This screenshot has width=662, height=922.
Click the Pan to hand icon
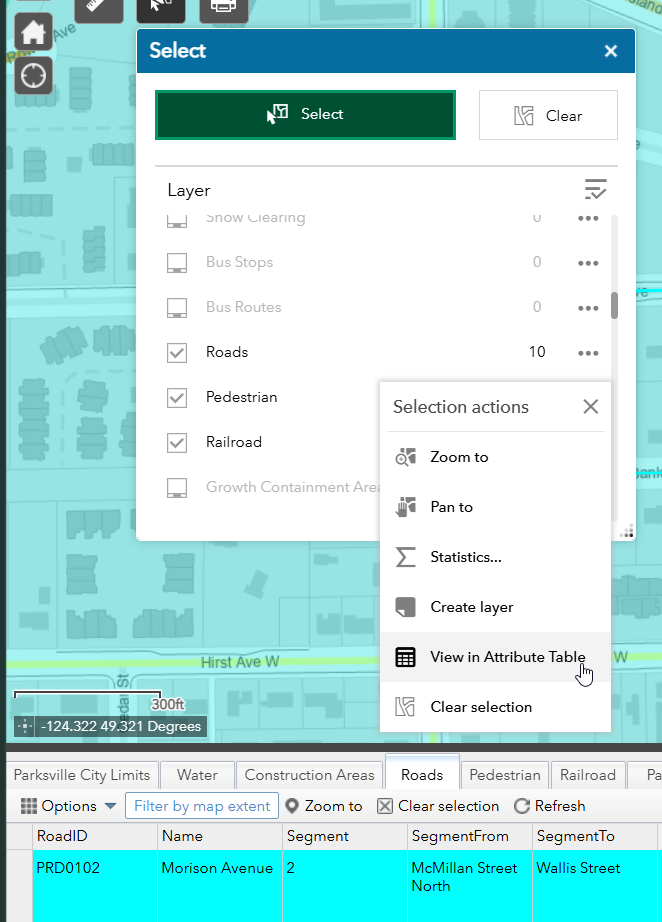[x=406, y=507]
